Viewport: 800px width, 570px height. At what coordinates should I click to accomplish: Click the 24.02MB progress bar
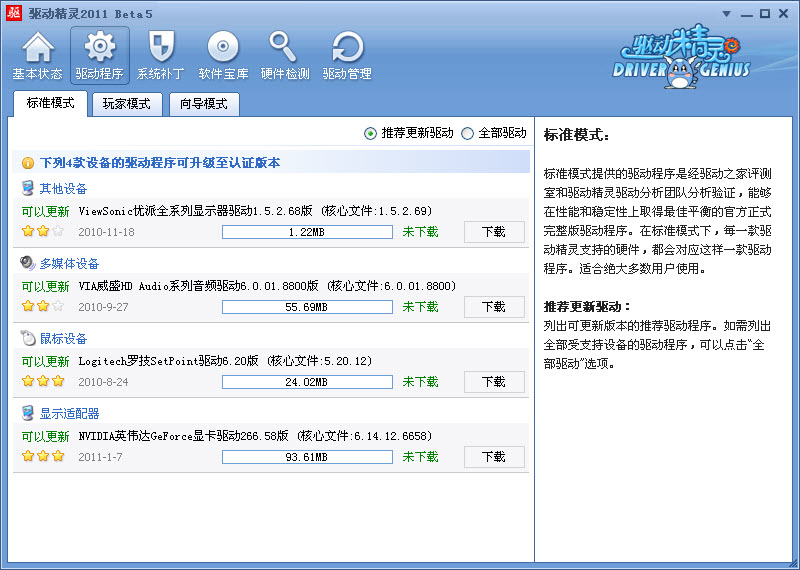coord(307,382)
